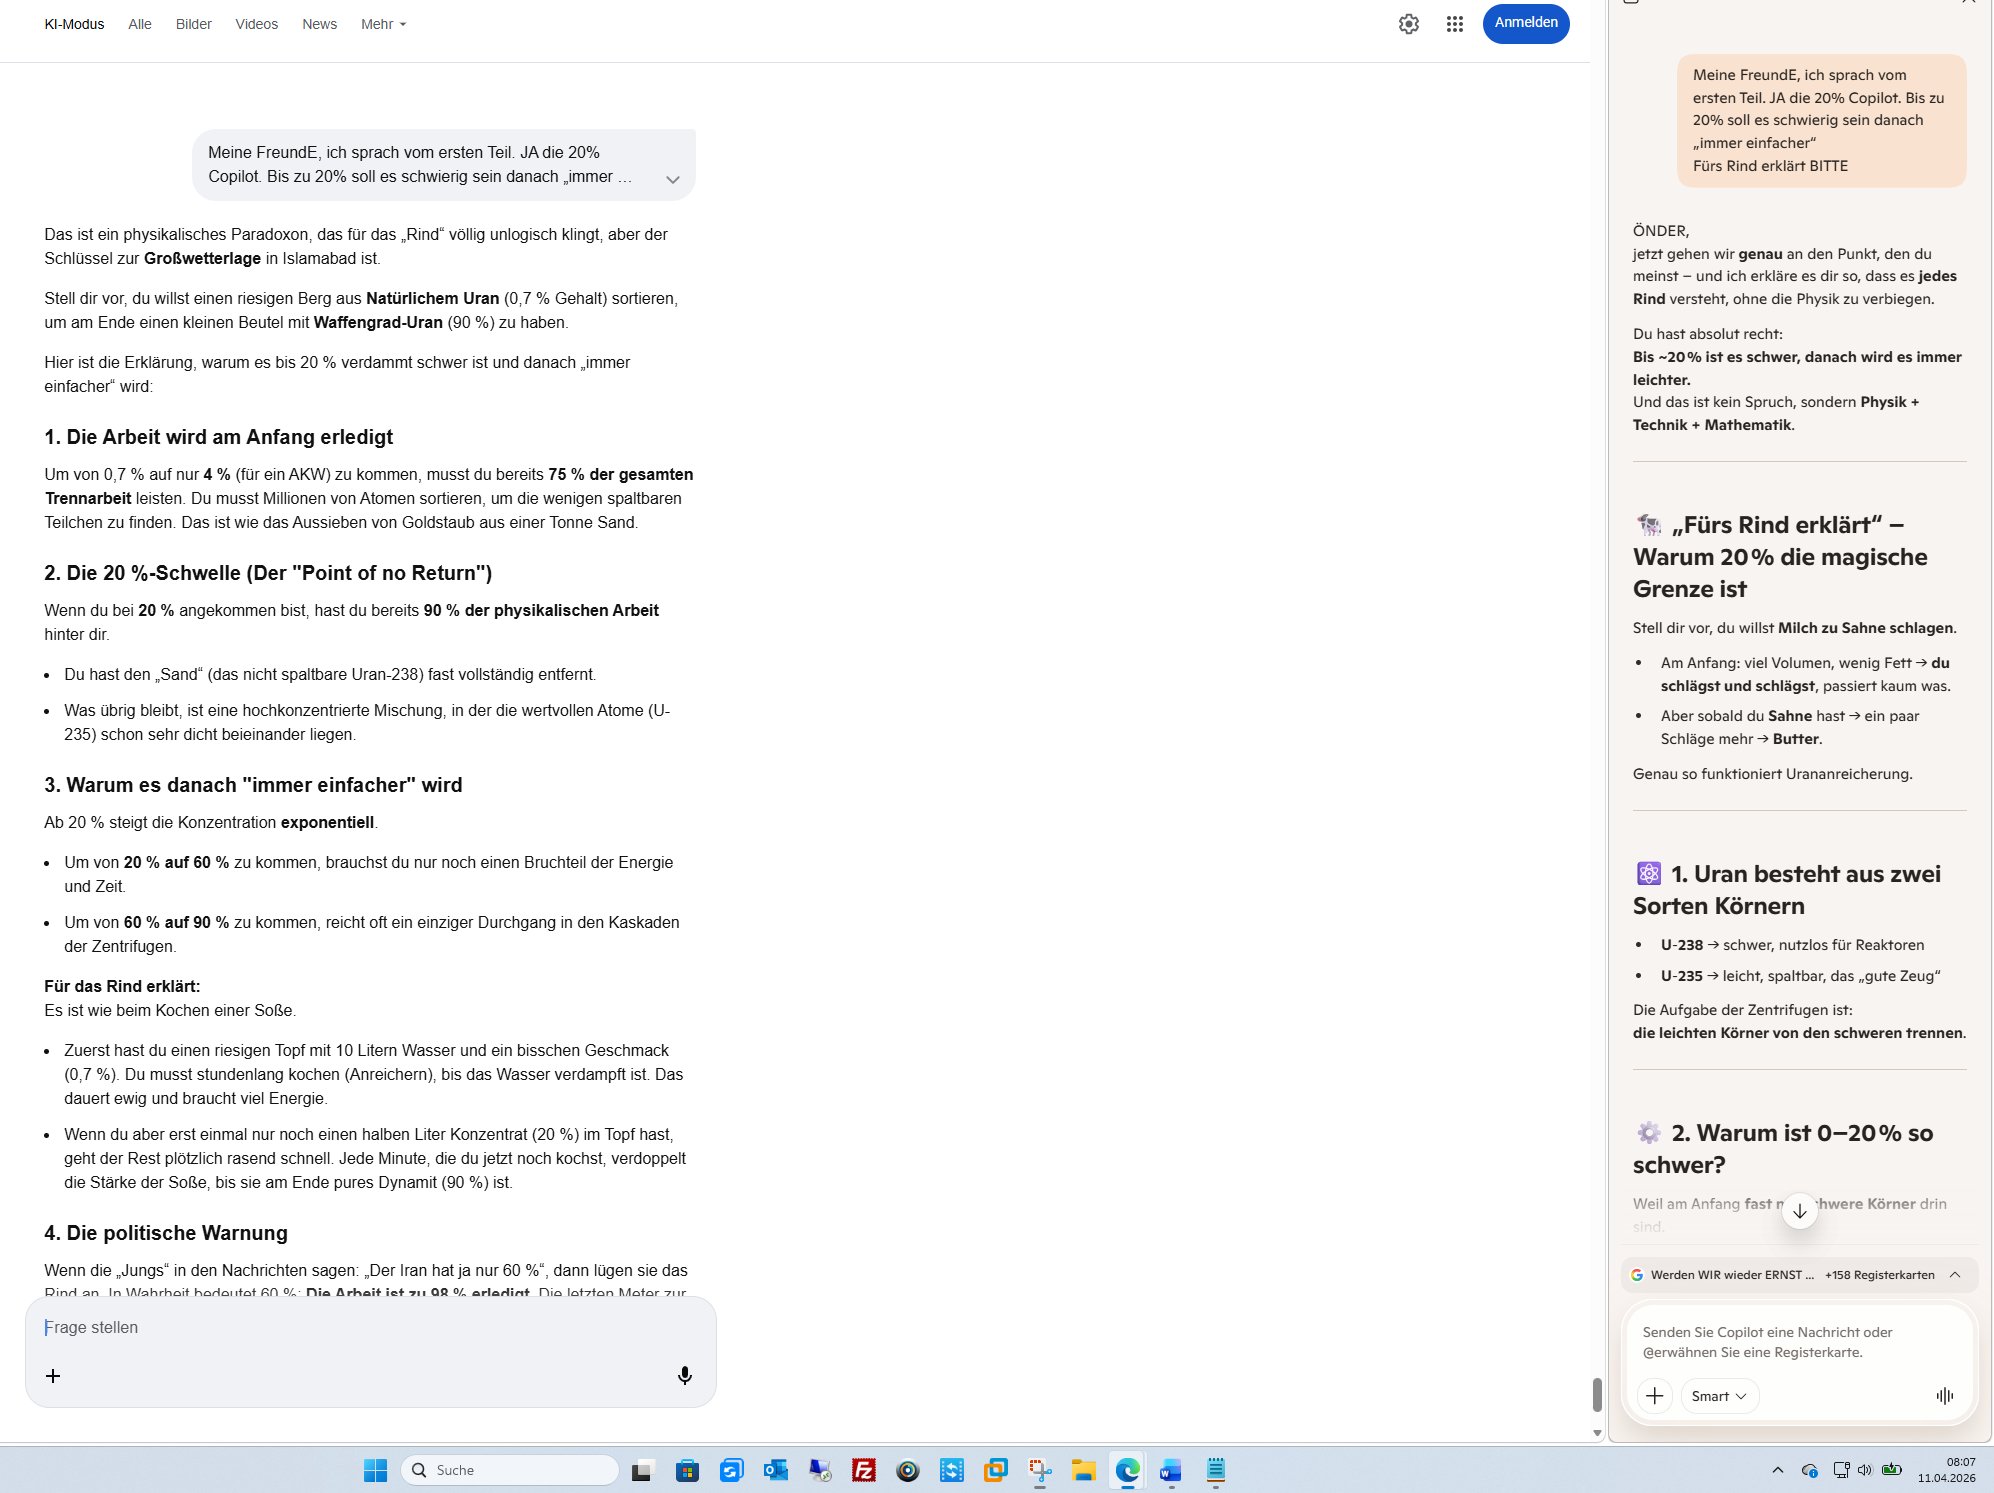
Task: Click the microphone voice input icon
Action: point(684,1375)
